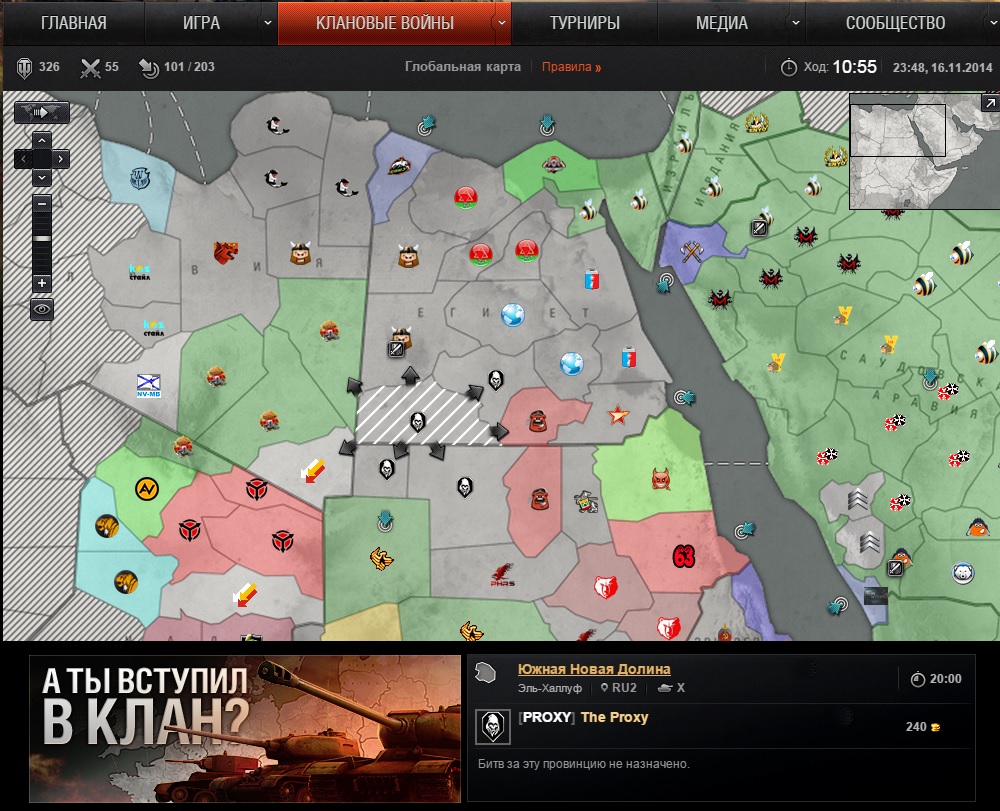This screenshot has width=1000, height=811.
Task: Click the tank shield icon beside 326
Action: 24,68
